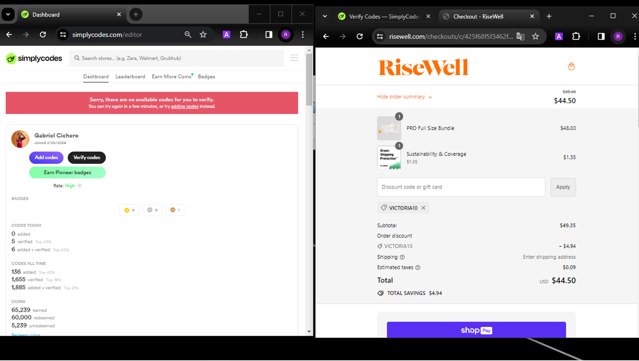
Task: Open new tab in the RiseWell window
Action: [x=549, y=16]
